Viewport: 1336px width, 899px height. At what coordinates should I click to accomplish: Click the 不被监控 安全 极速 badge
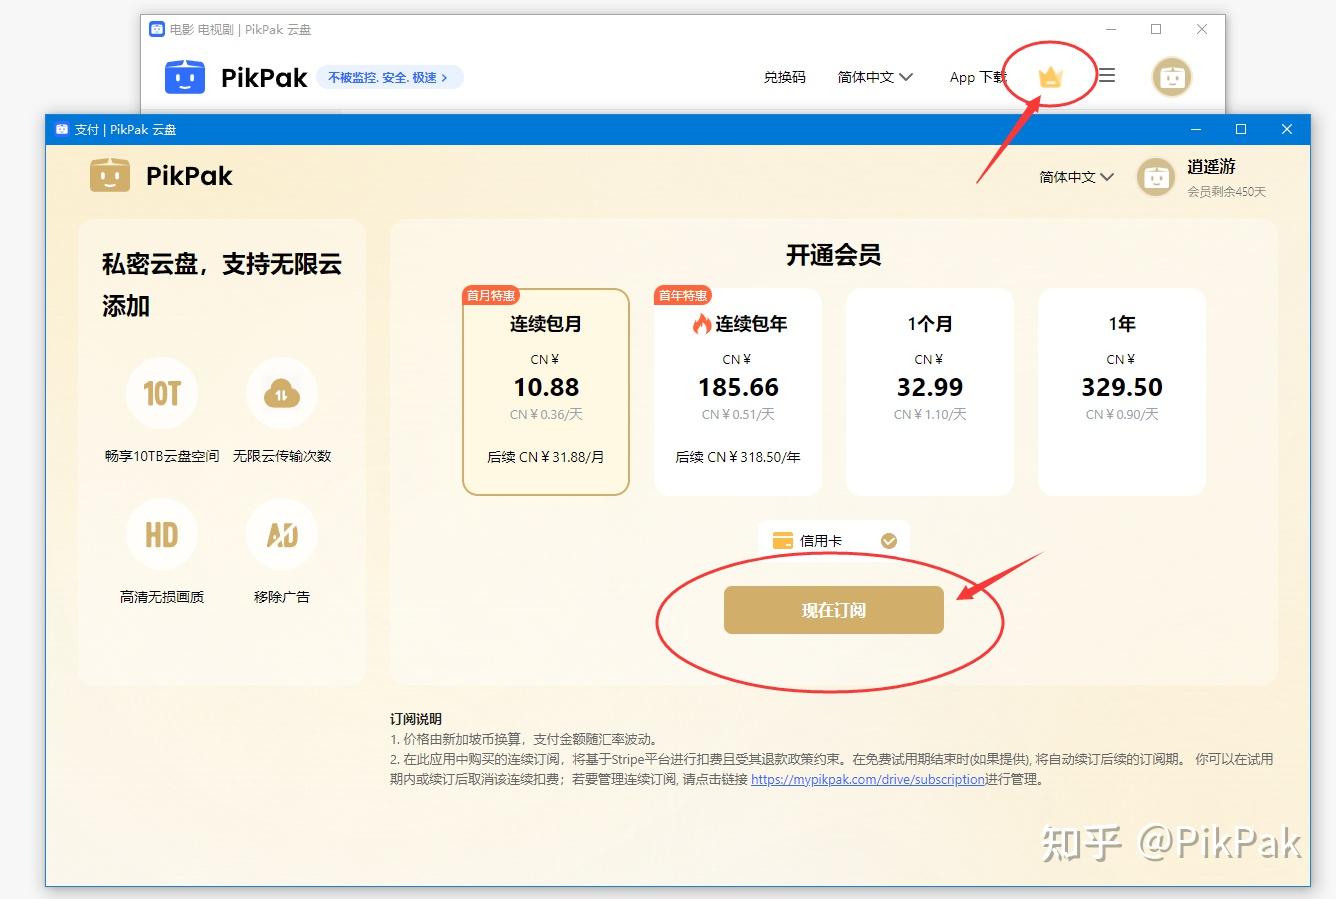click(x=390, y=76)
